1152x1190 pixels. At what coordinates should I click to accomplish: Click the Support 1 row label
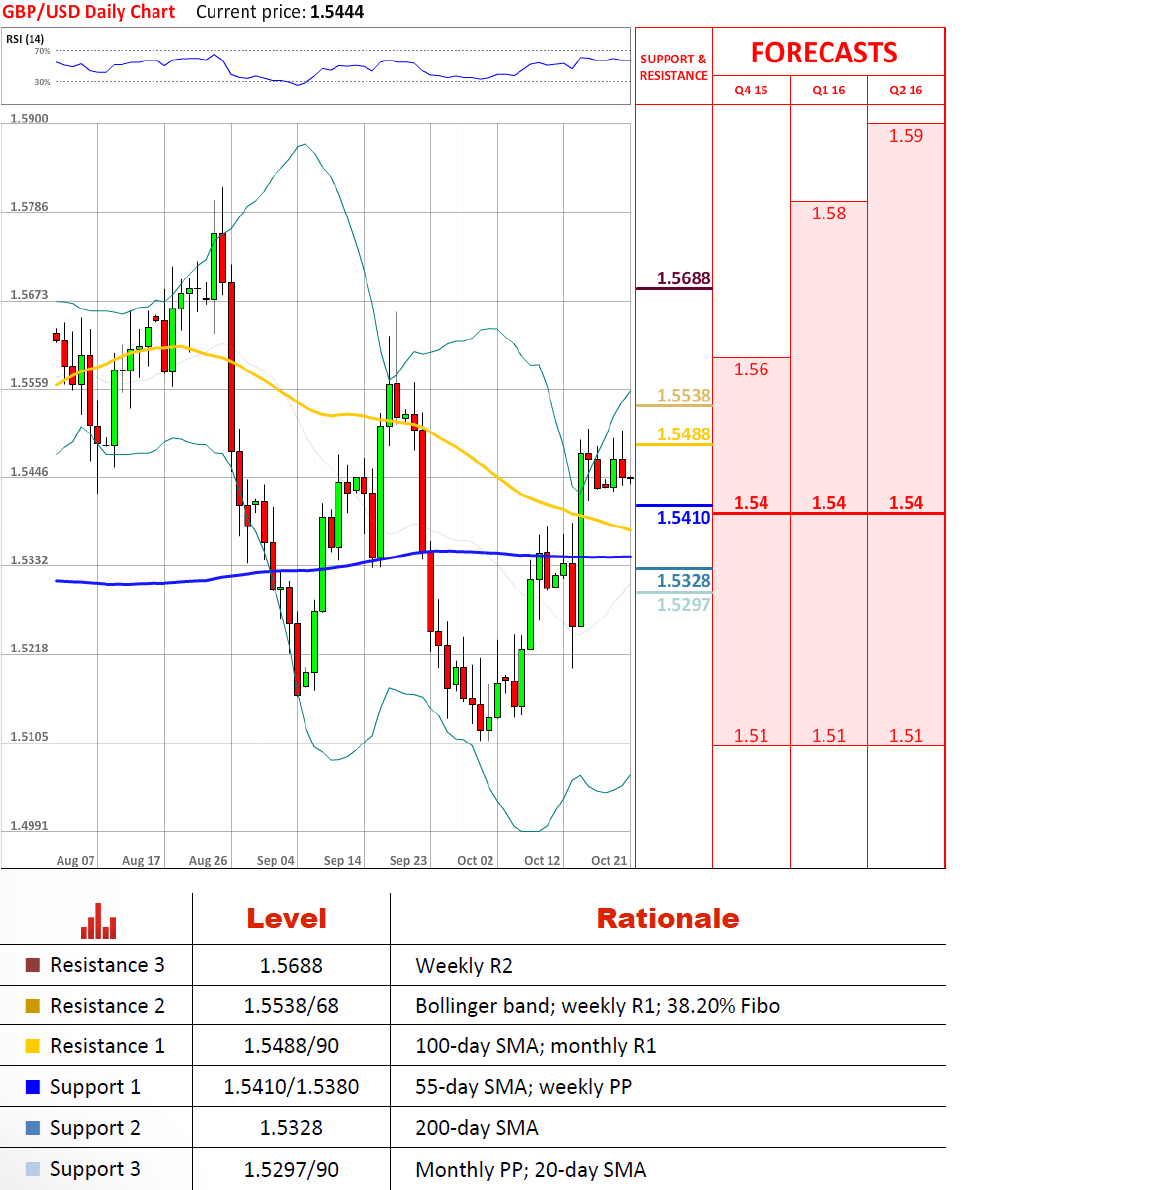[95, 1088]
